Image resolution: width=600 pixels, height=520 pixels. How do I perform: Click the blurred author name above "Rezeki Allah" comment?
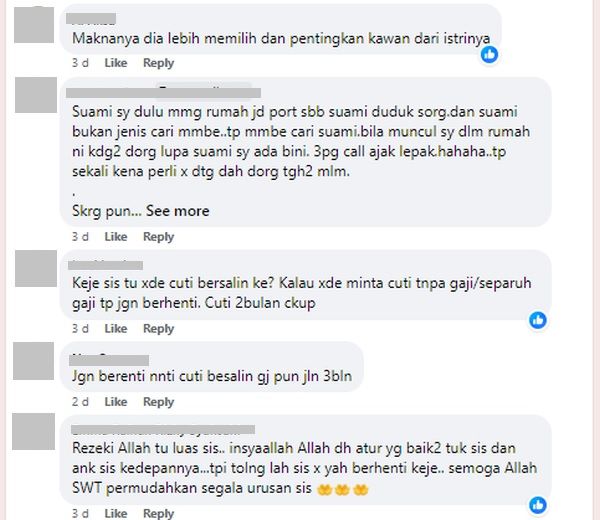click(163, 430)
